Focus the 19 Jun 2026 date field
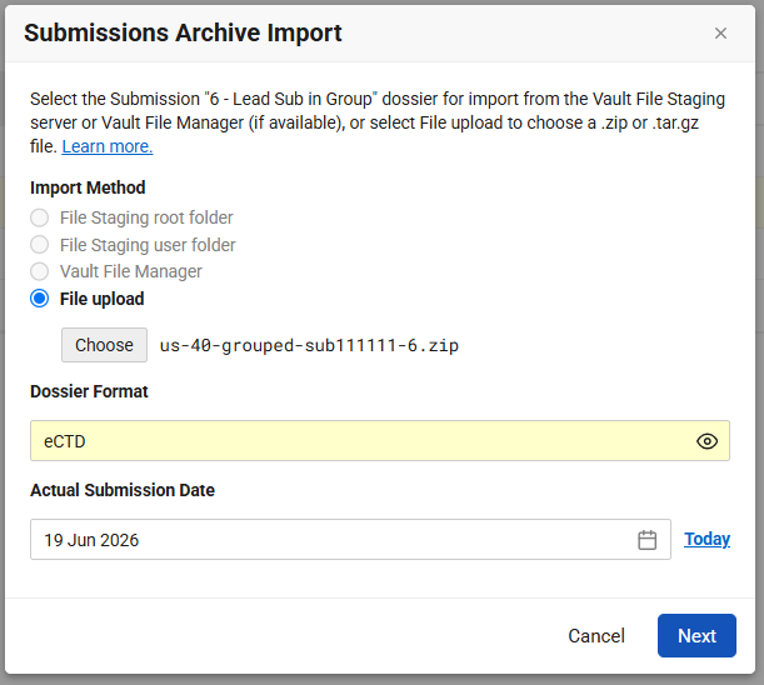The width and height of the screenshot is (764, 685). [350, 539]
